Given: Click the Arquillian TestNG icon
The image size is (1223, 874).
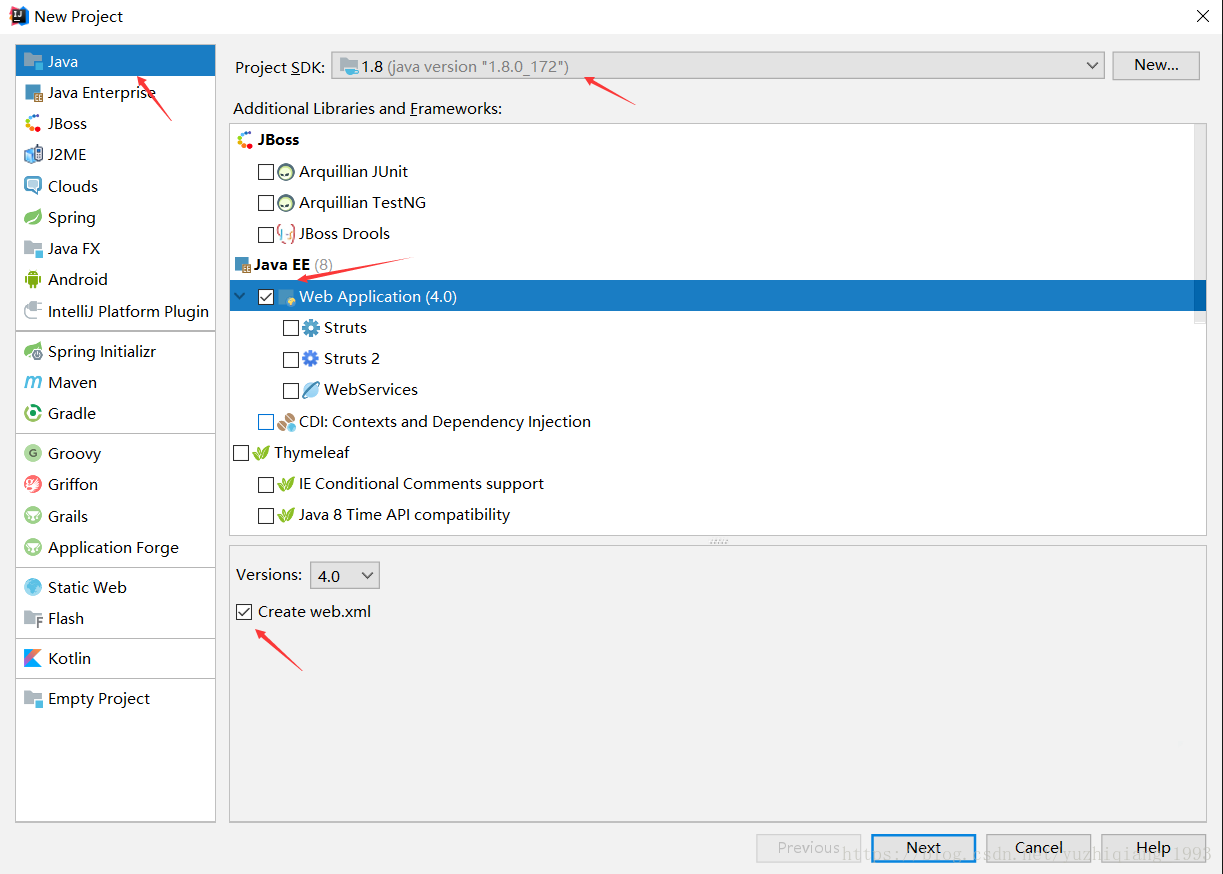Looking at the screenshot, I should click(286, 203).
